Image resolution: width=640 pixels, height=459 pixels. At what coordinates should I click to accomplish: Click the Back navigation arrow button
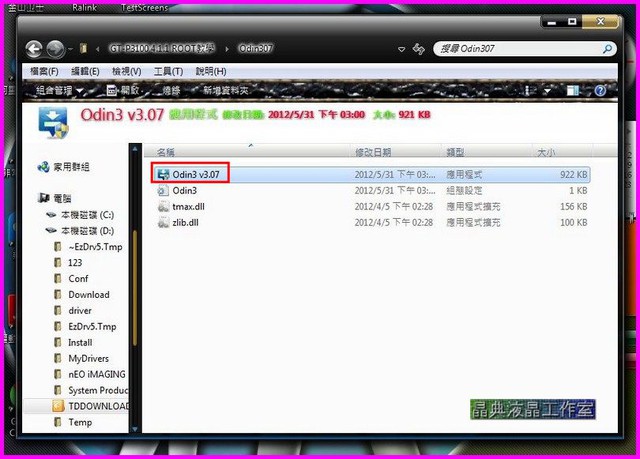[35, 48]
